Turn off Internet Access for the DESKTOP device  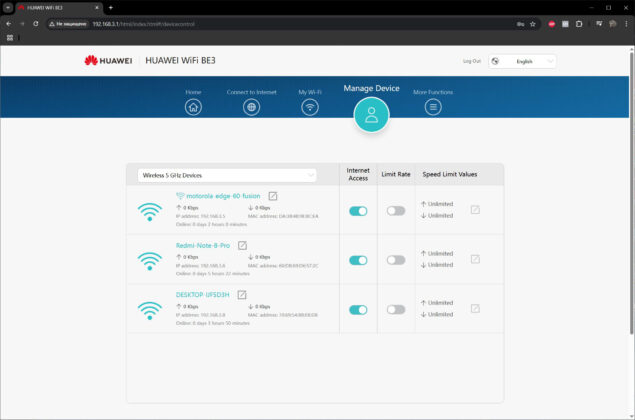(358, 310)
